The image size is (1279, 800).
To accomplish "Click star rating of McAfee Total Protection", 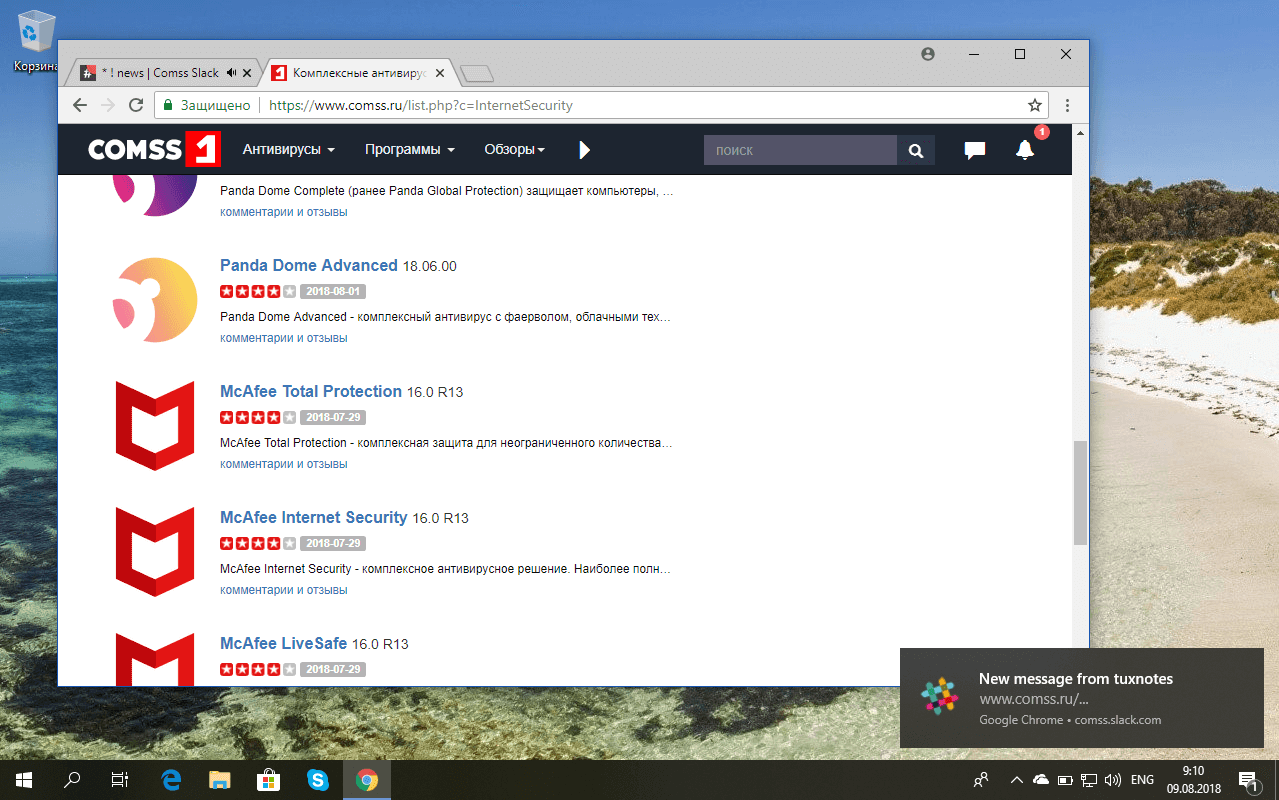I will coord(258,417).
